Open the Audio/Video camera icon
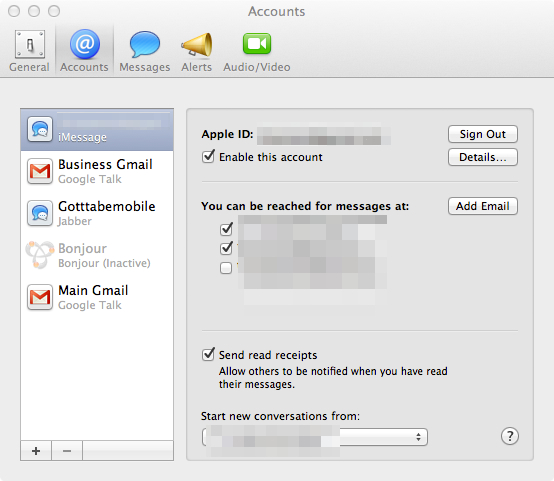This screenshot has width=554, height=481. pyautogui.click(x=257, y=44)
